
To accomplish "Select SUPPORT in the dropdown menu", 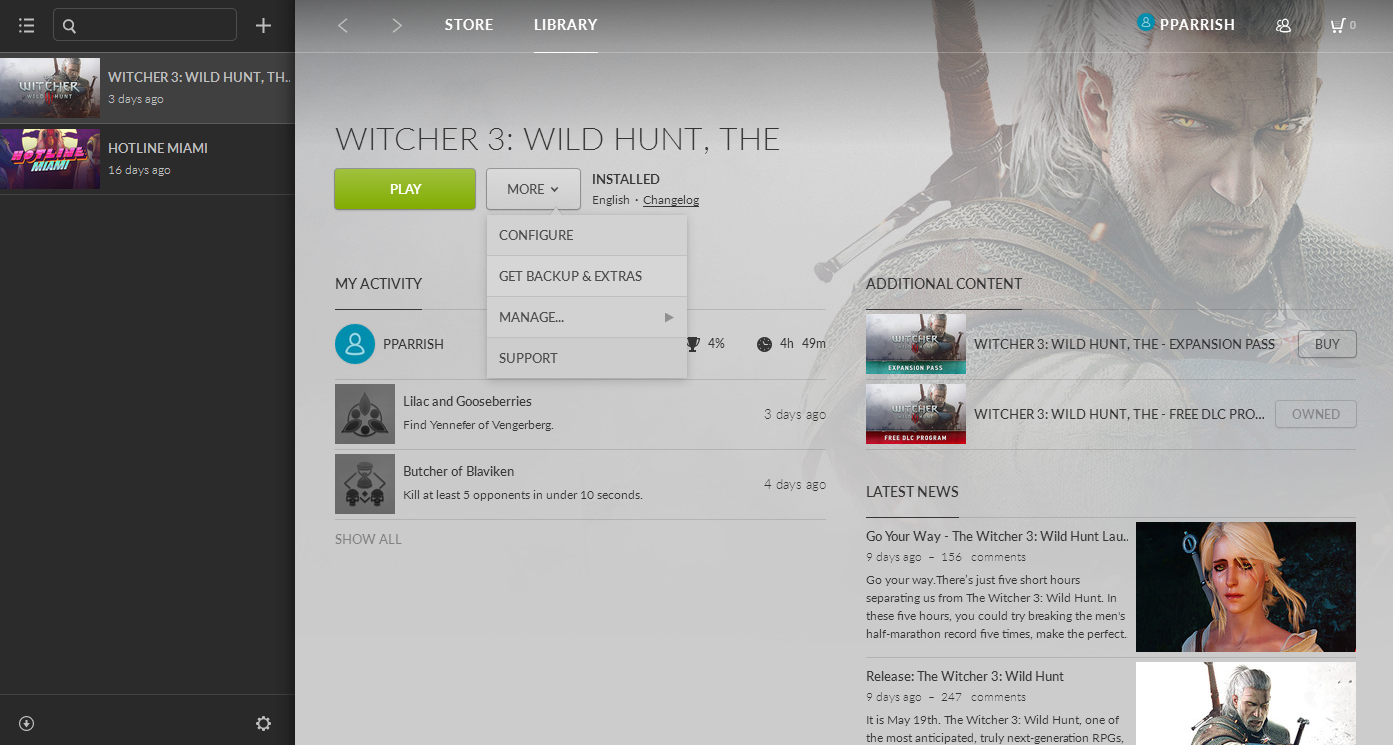I will [587, 358].
